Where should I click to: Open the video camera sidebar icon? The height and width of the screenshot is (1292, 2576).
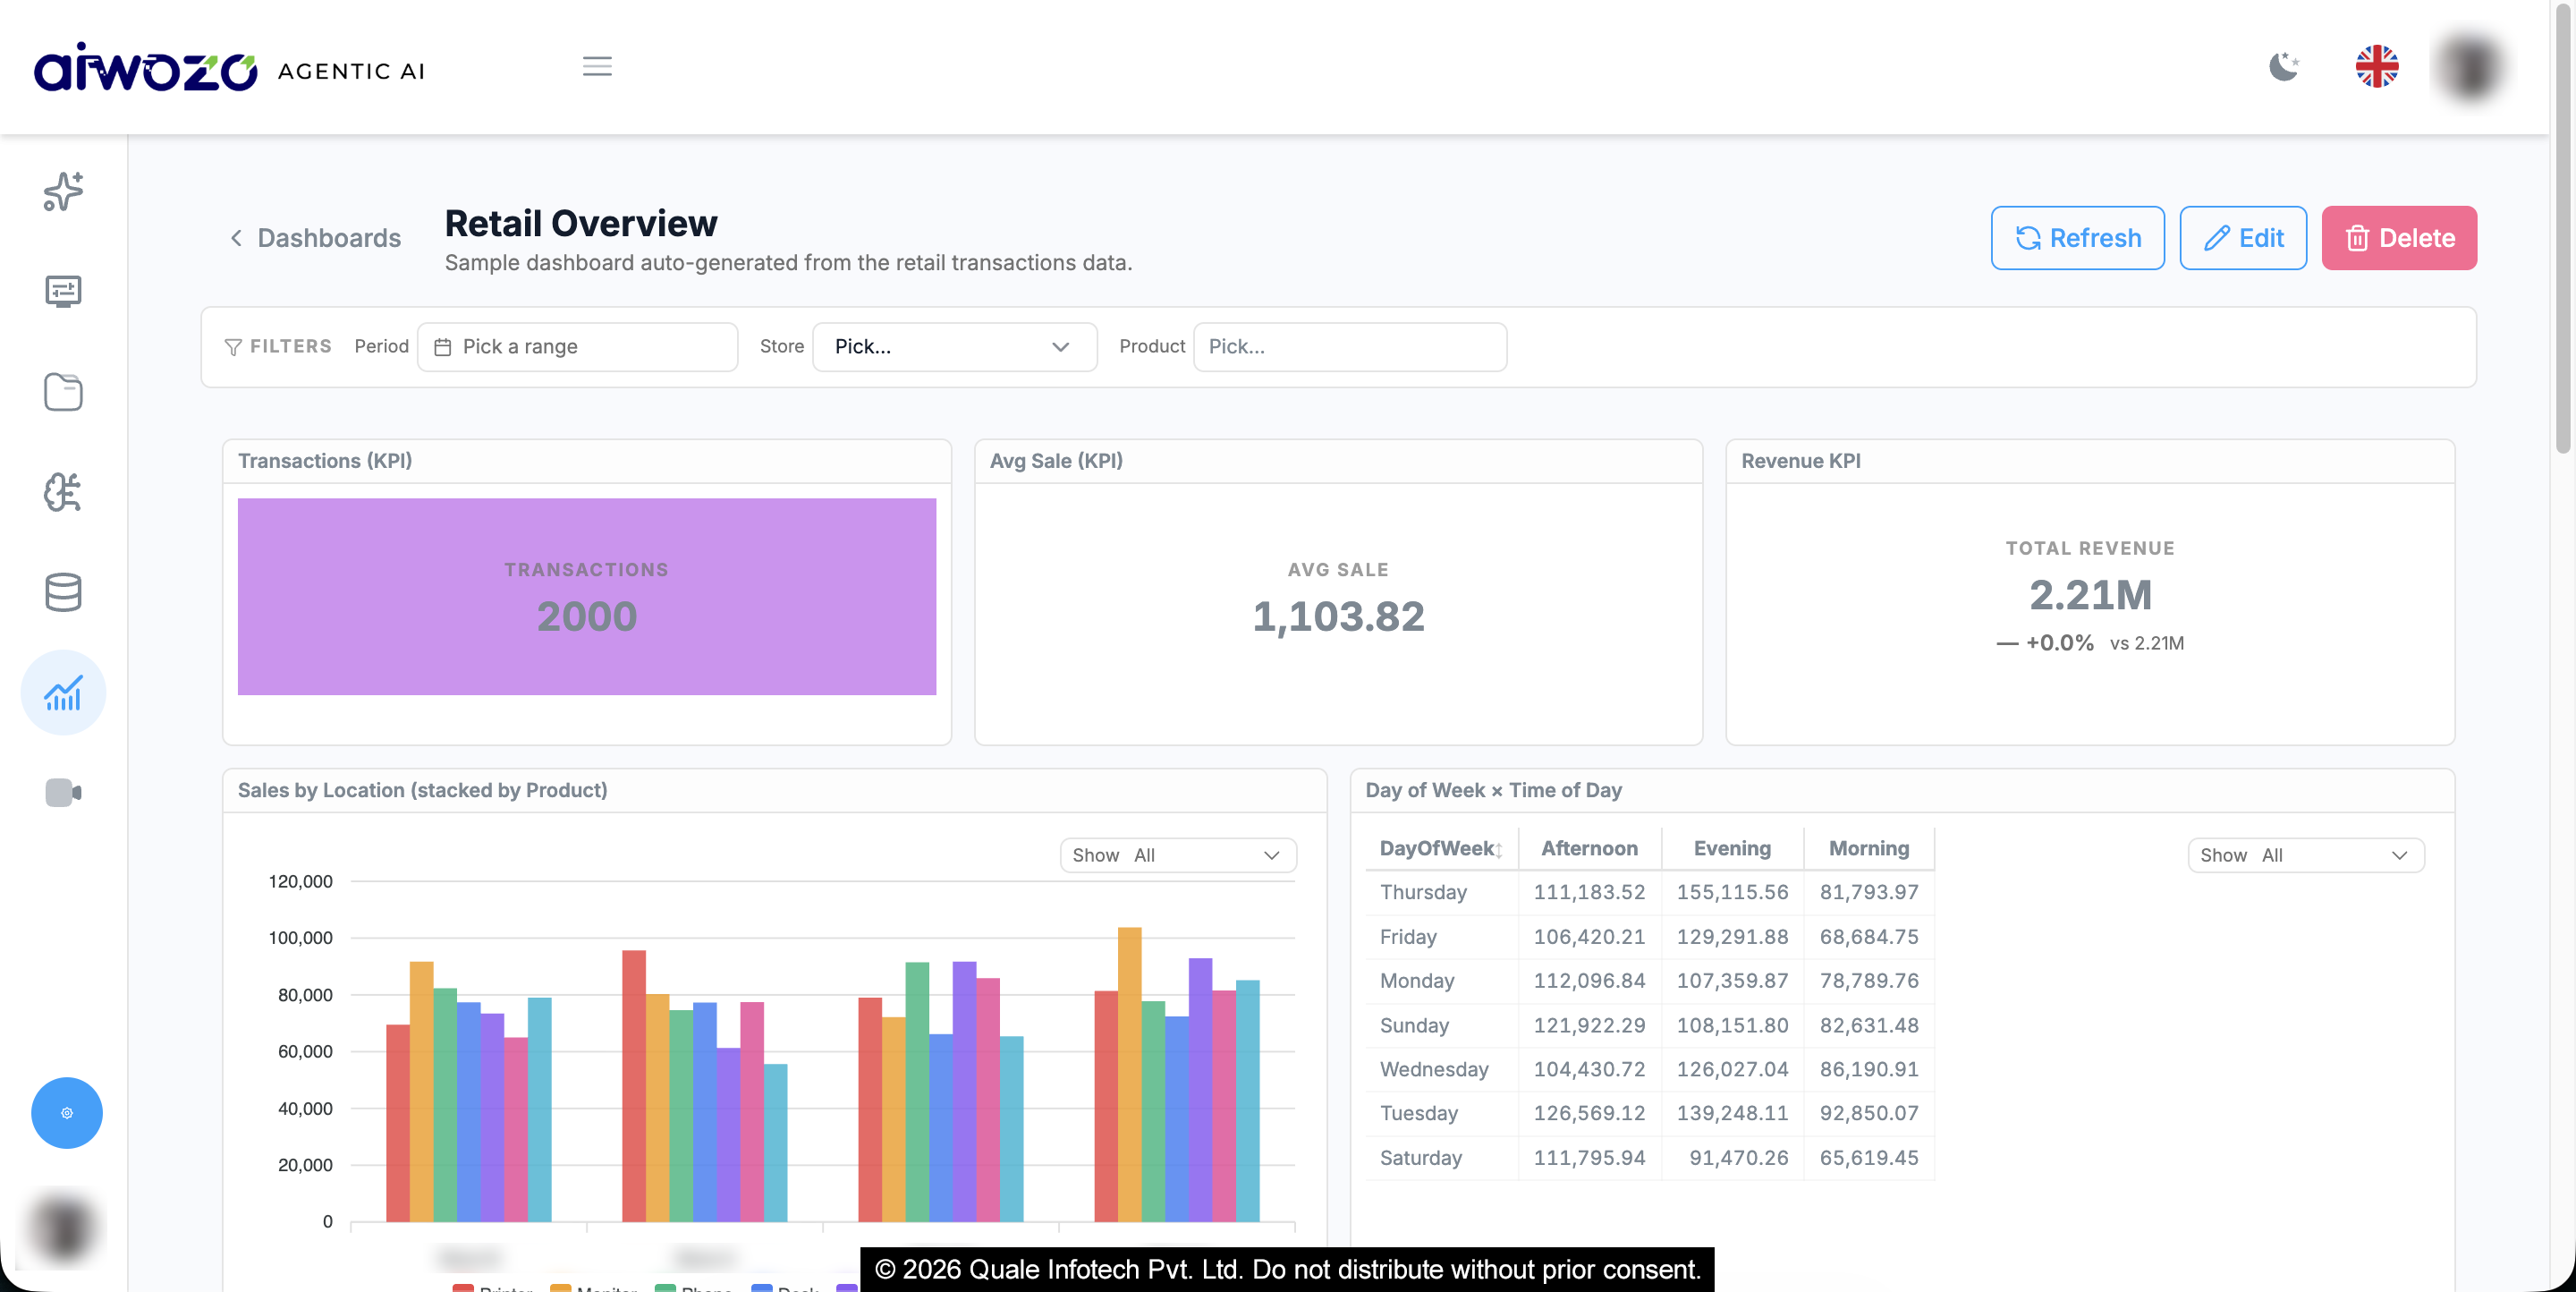tap(63, 793)
